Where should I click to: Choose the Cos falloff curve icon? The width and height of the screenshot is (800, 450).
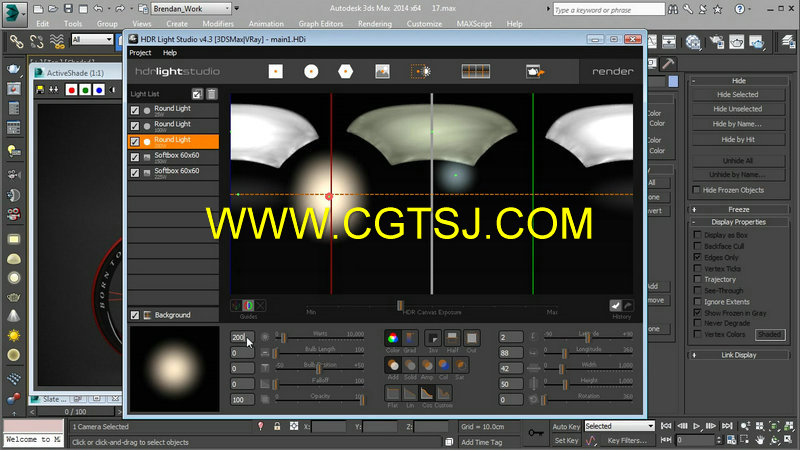(x=427, y=393)
